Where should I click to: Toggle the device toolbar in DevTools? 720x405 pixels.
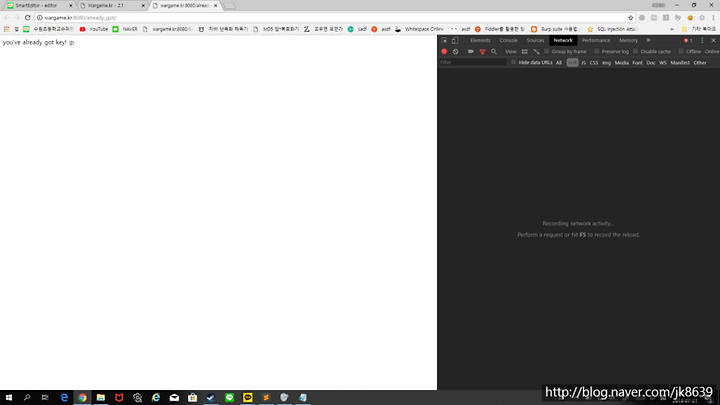point(455,40)
